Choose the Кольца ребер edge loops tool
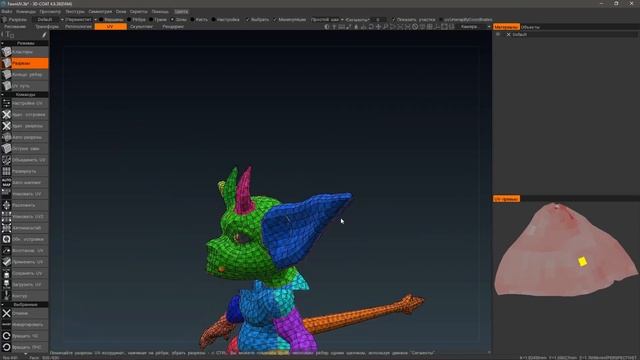The image size is (640, 360). 24,75
